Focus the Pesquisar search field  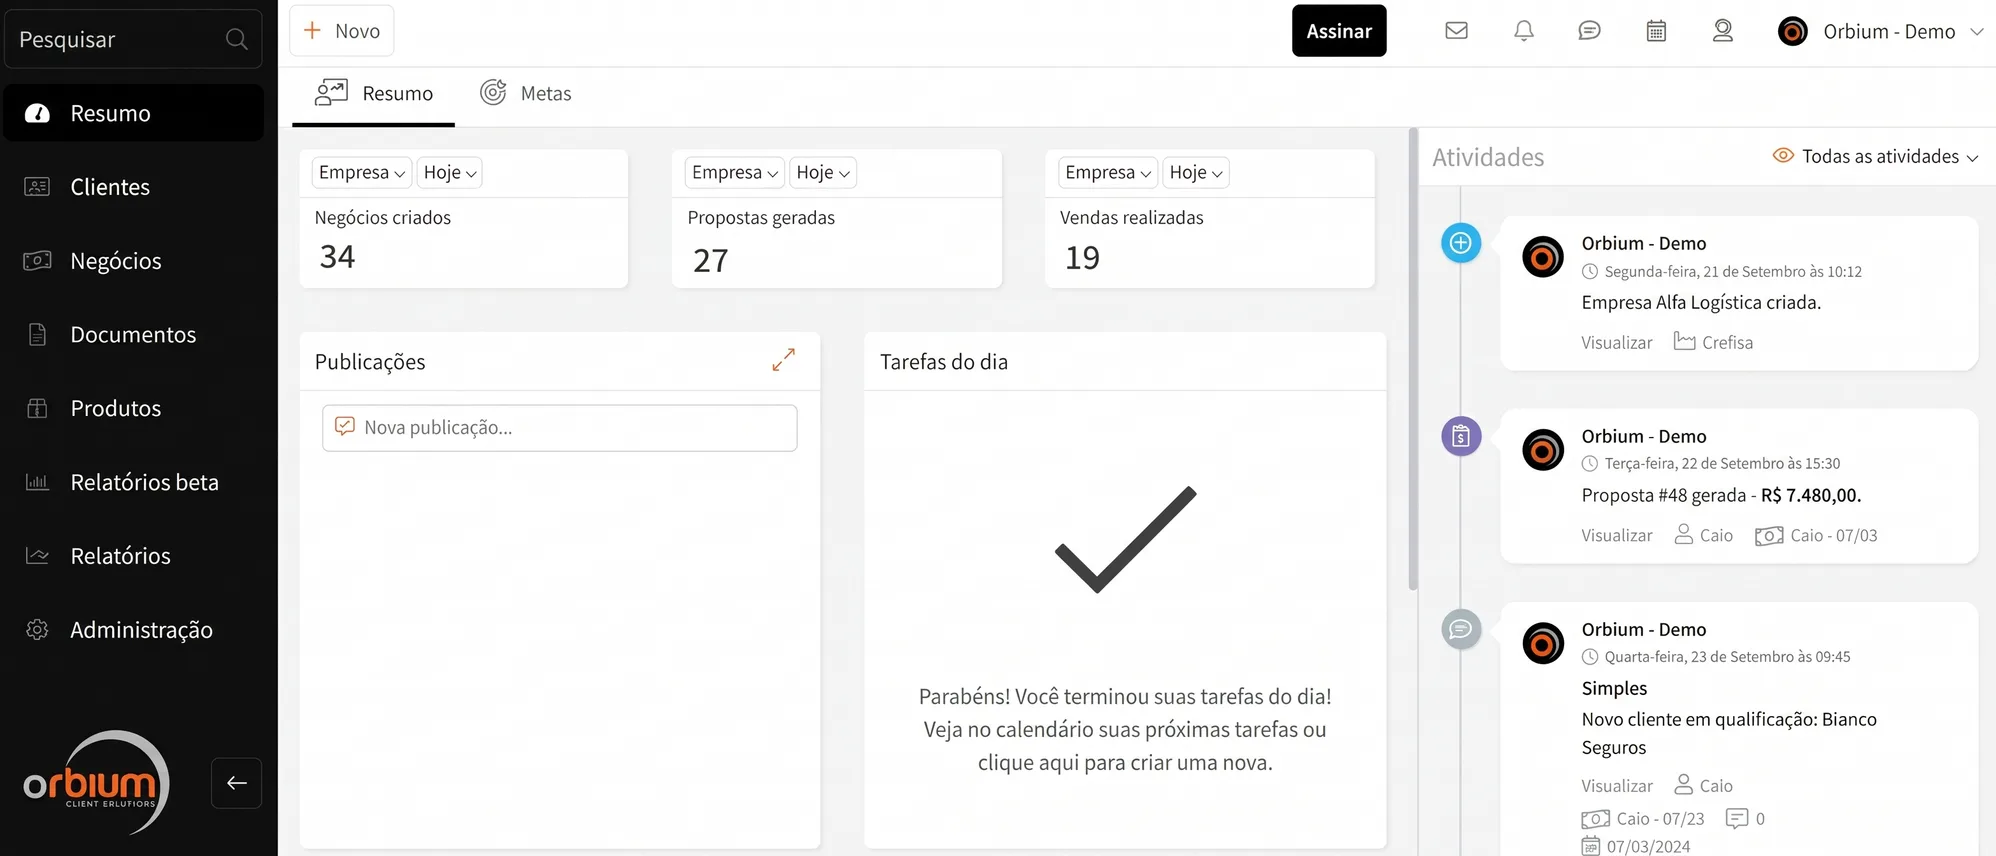tap(133, 39)
